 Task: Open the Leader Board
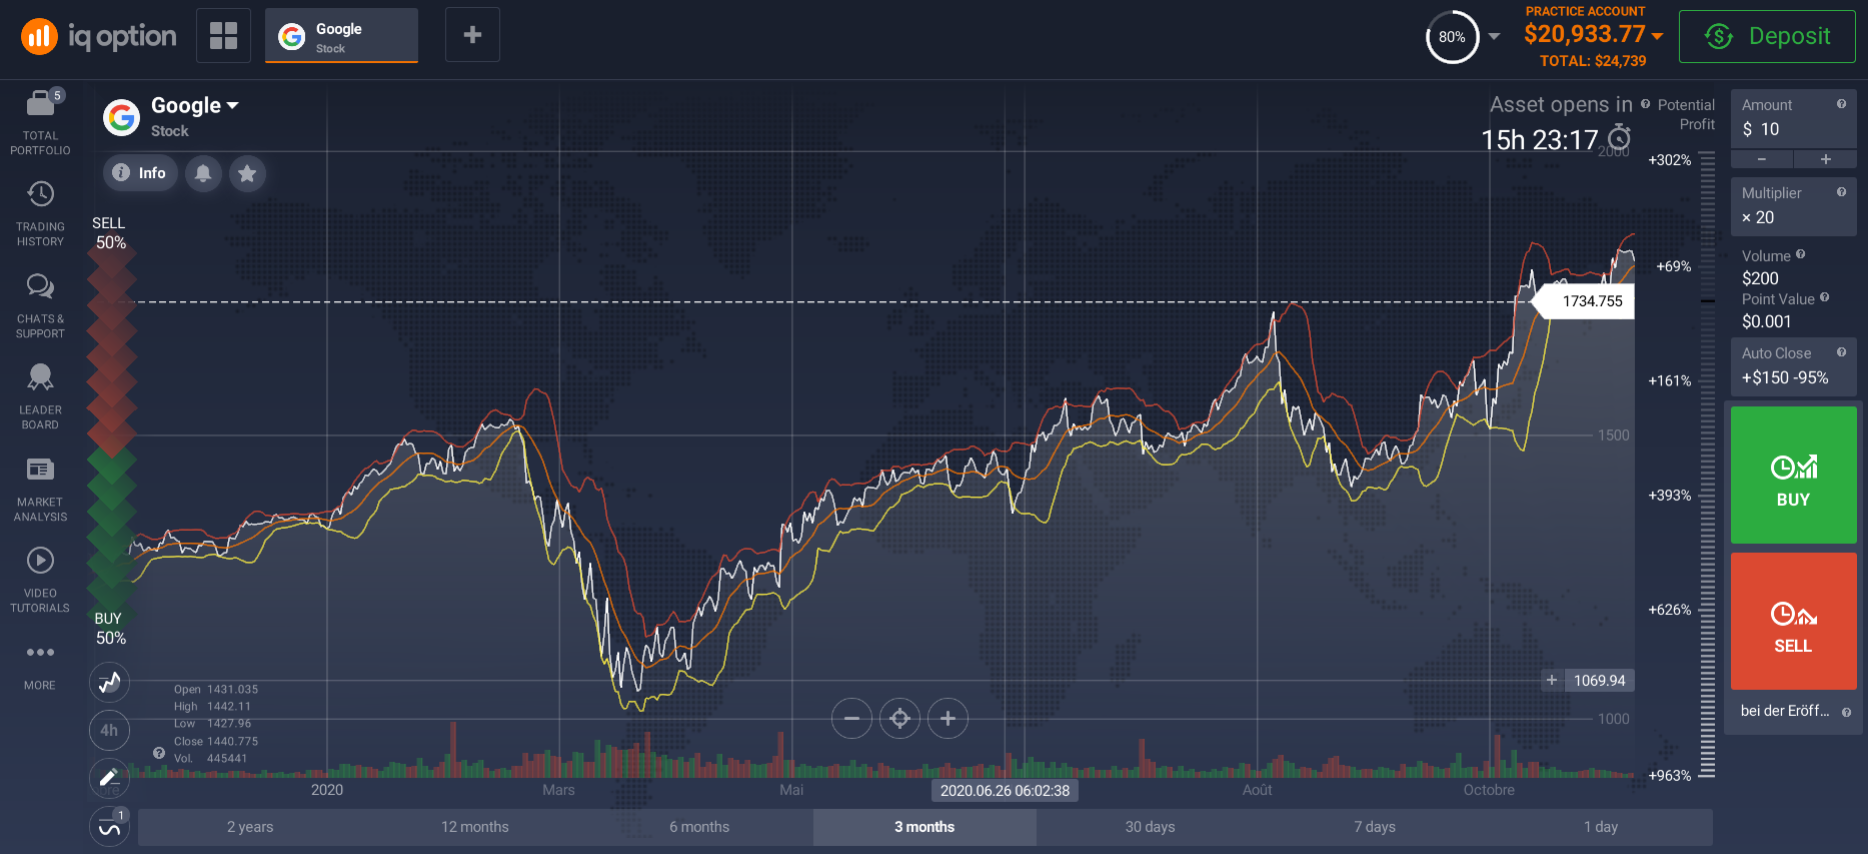[x=40, y=397]
